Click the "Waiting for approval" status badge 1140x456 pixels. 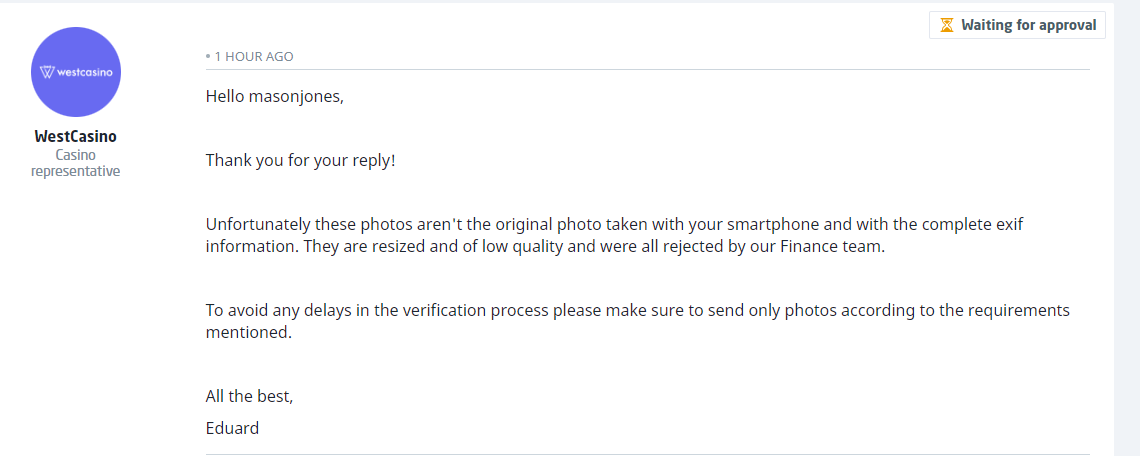click(1017, 25)
